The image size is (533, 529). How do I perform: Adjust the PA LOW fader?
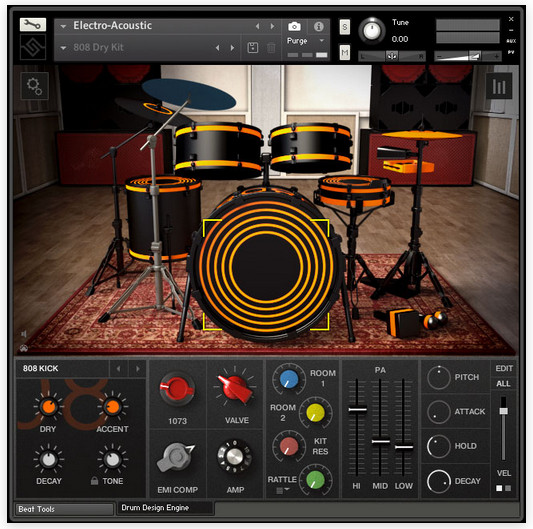pos(404,447)
